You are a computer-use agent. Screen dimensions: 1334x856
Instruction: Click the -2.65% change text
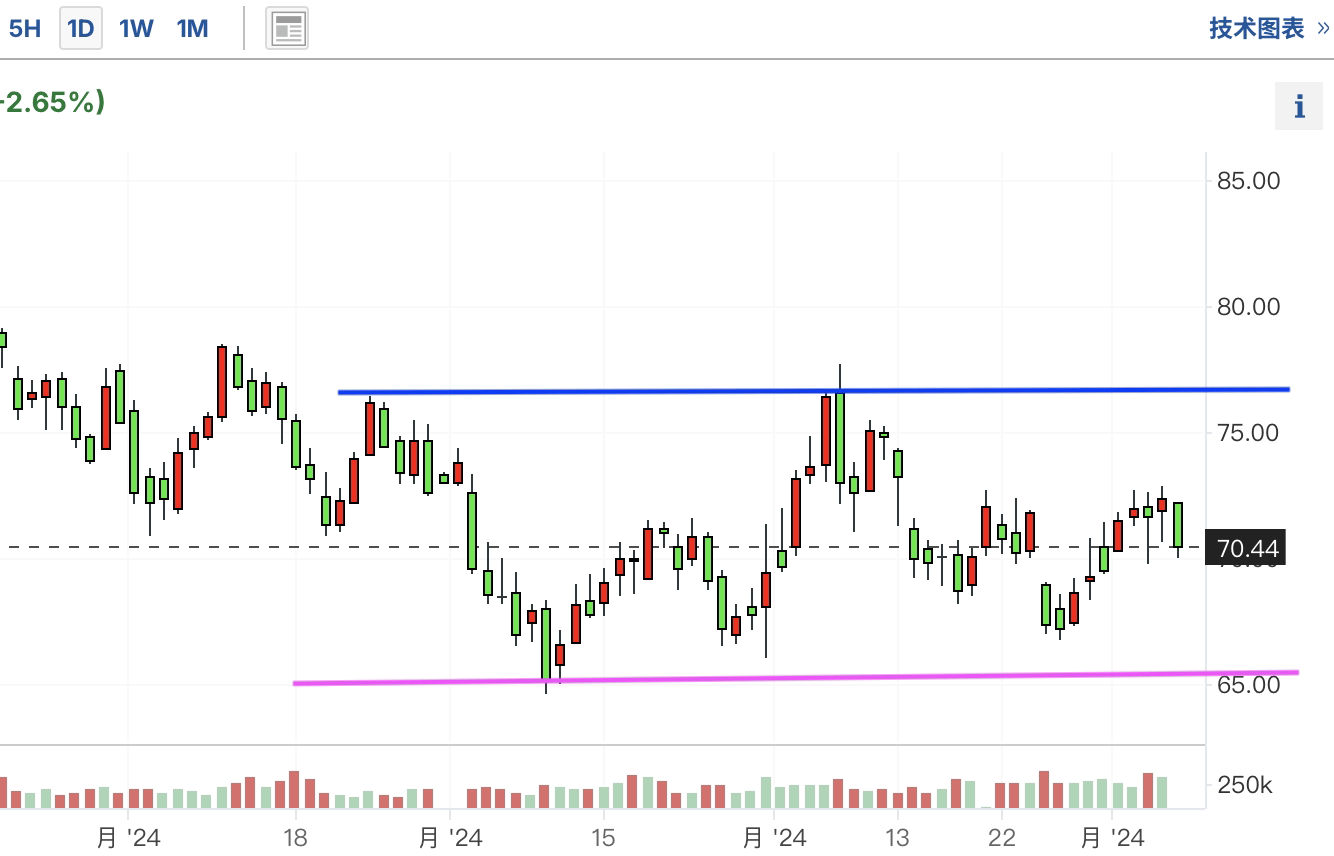coord(52,102)
